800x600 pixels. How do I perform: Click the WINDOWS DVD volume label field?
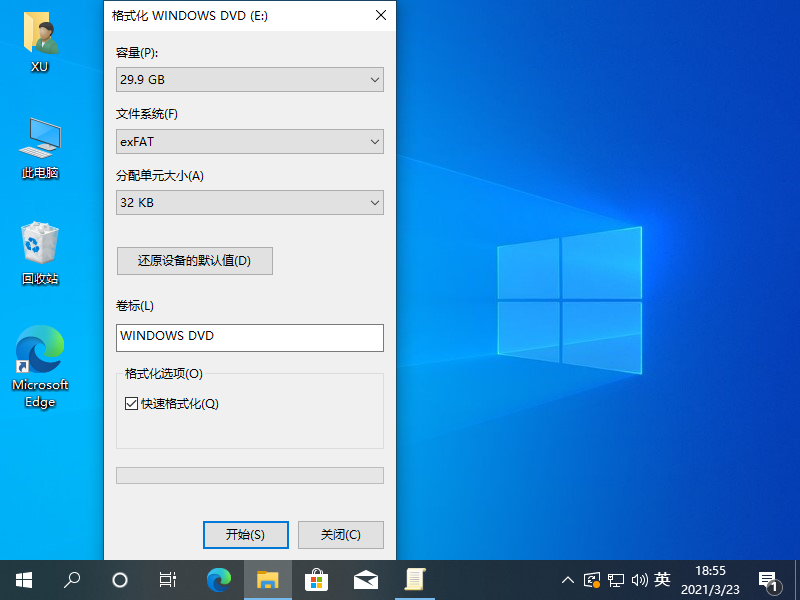[249, 338]
